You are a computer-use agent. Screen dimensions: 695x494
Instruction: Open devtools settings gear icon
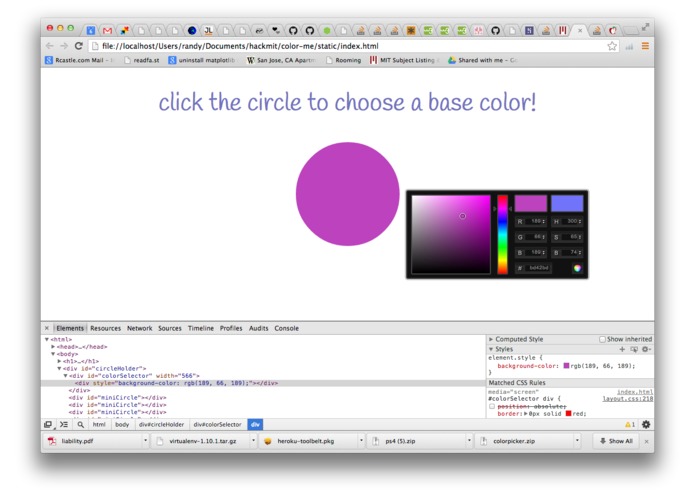pos(646,424)
